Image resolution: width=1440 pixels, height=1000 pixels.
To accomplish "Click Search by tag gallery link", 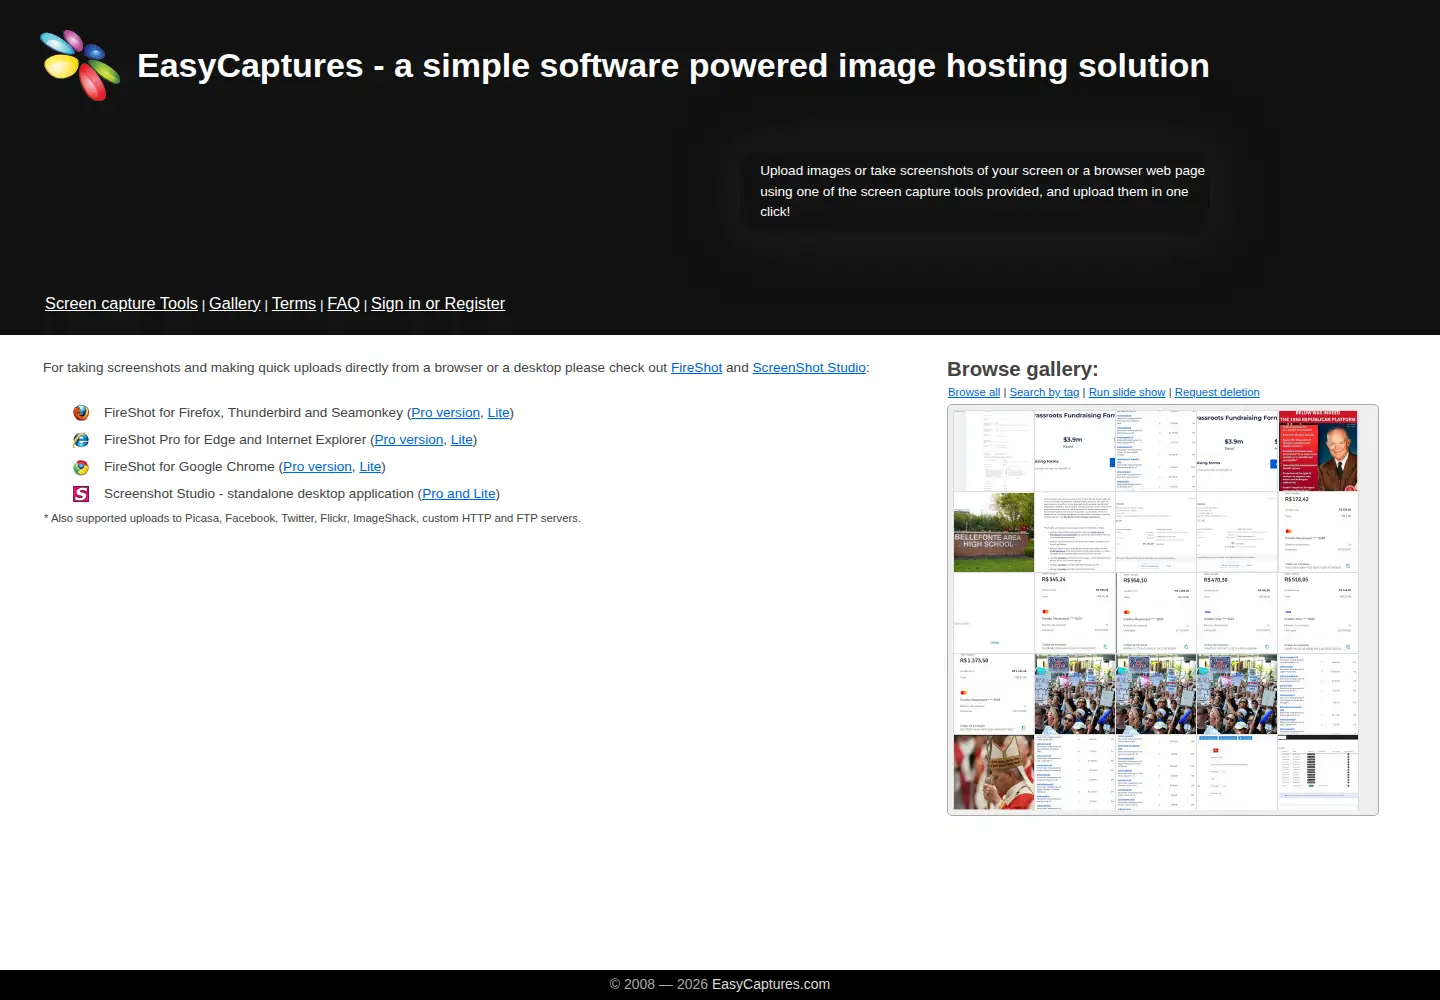I will tap(1044, 392).
